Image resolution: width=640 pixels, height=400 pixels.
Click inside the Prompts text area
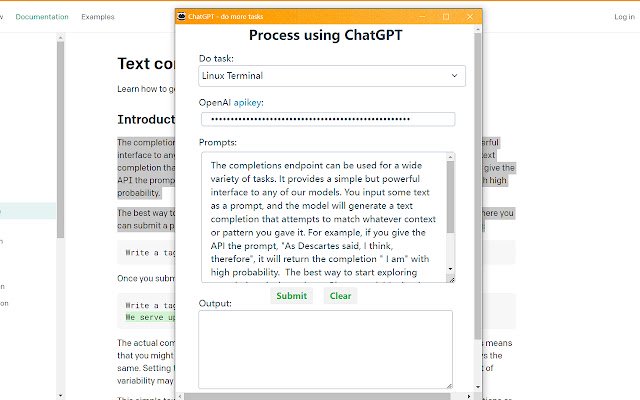(x=324, y=217)
